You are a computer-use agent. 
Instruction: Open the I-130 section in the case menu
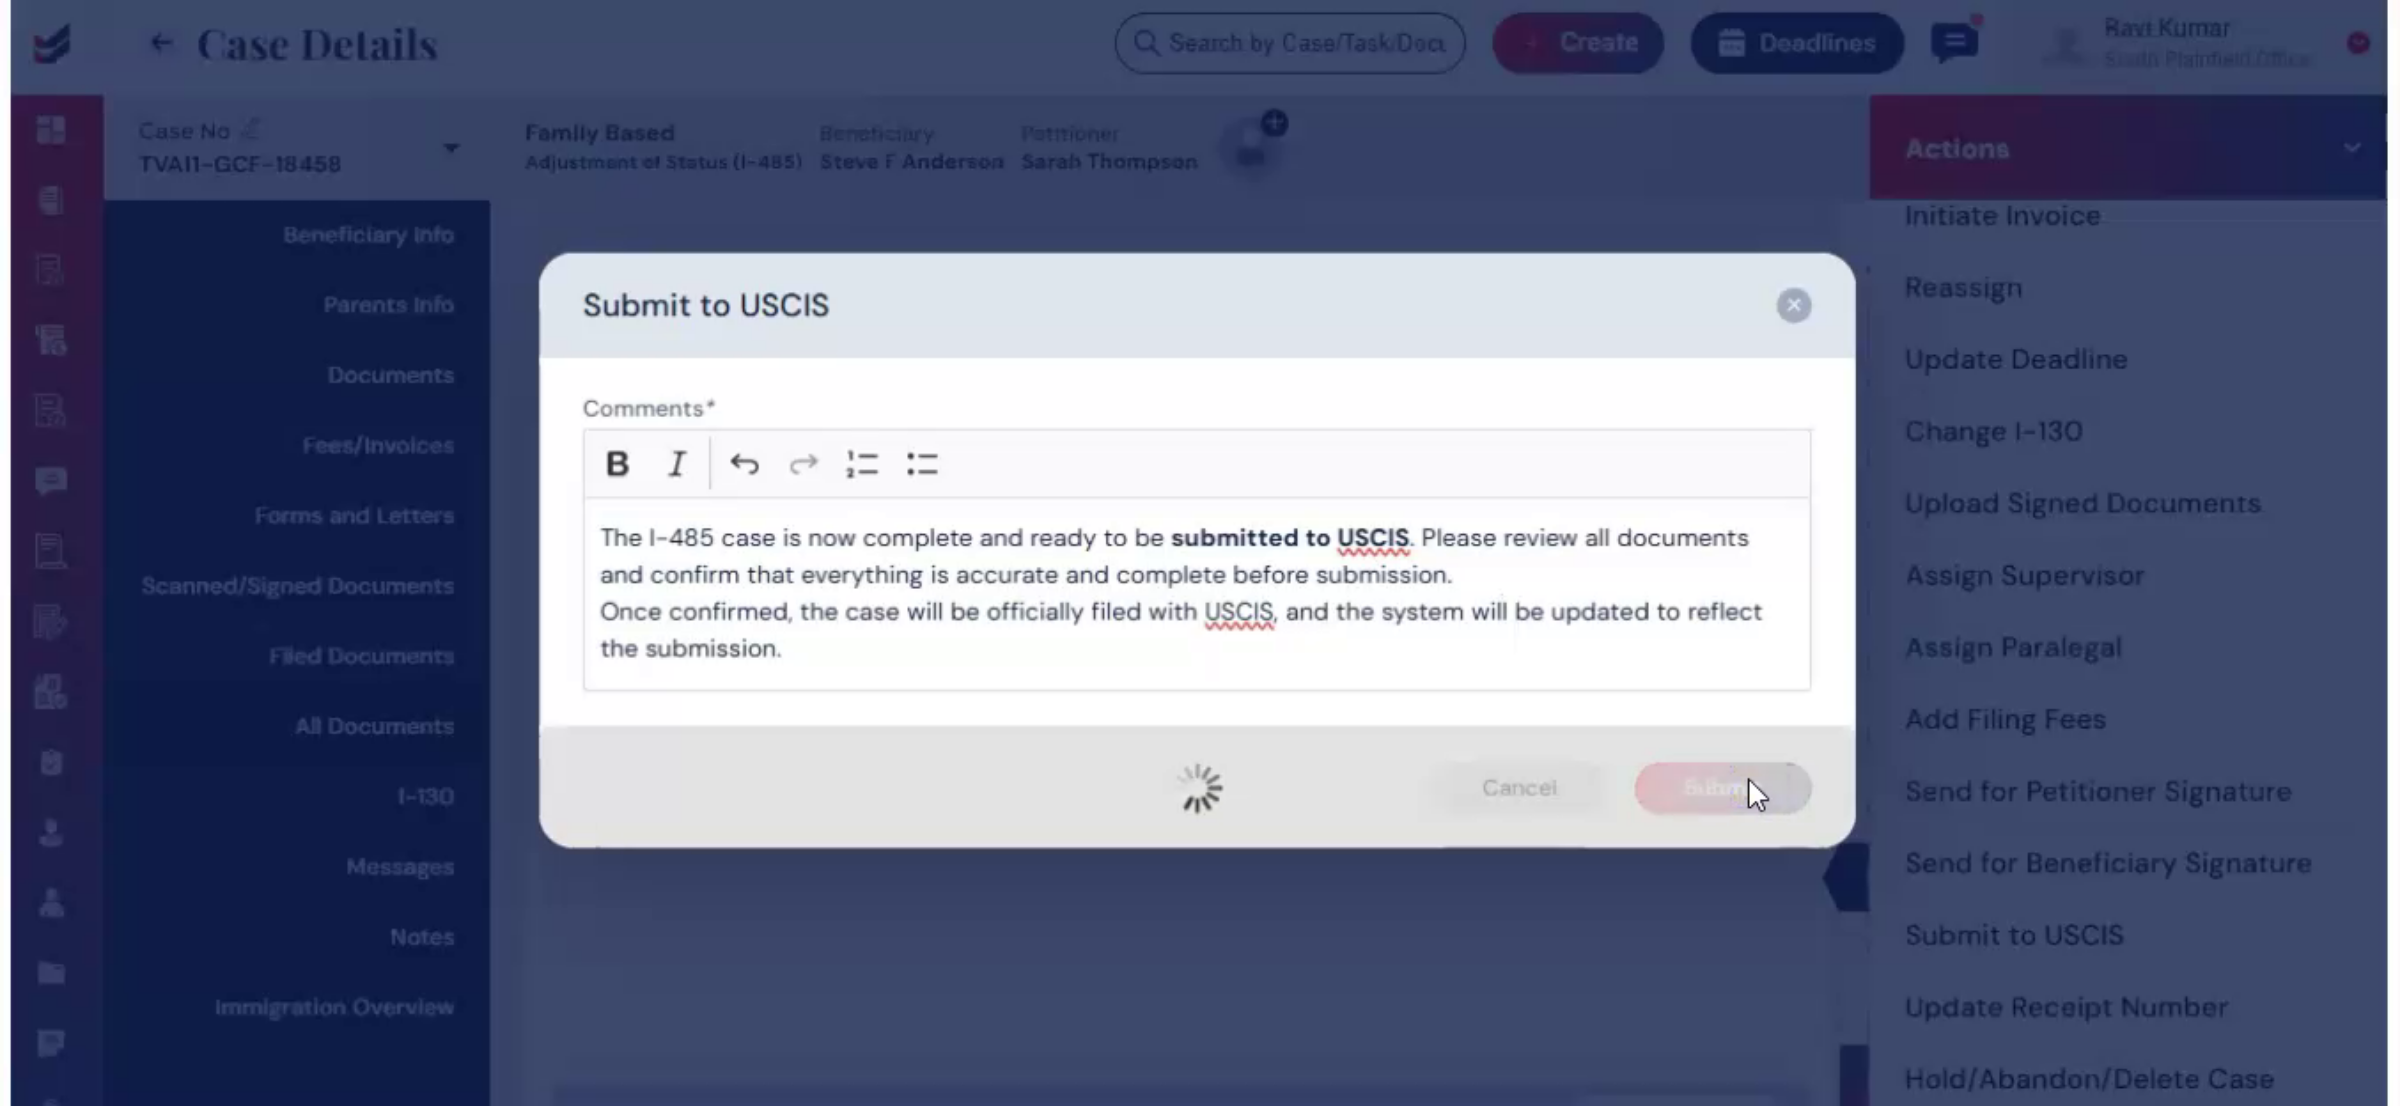point(425,796)
